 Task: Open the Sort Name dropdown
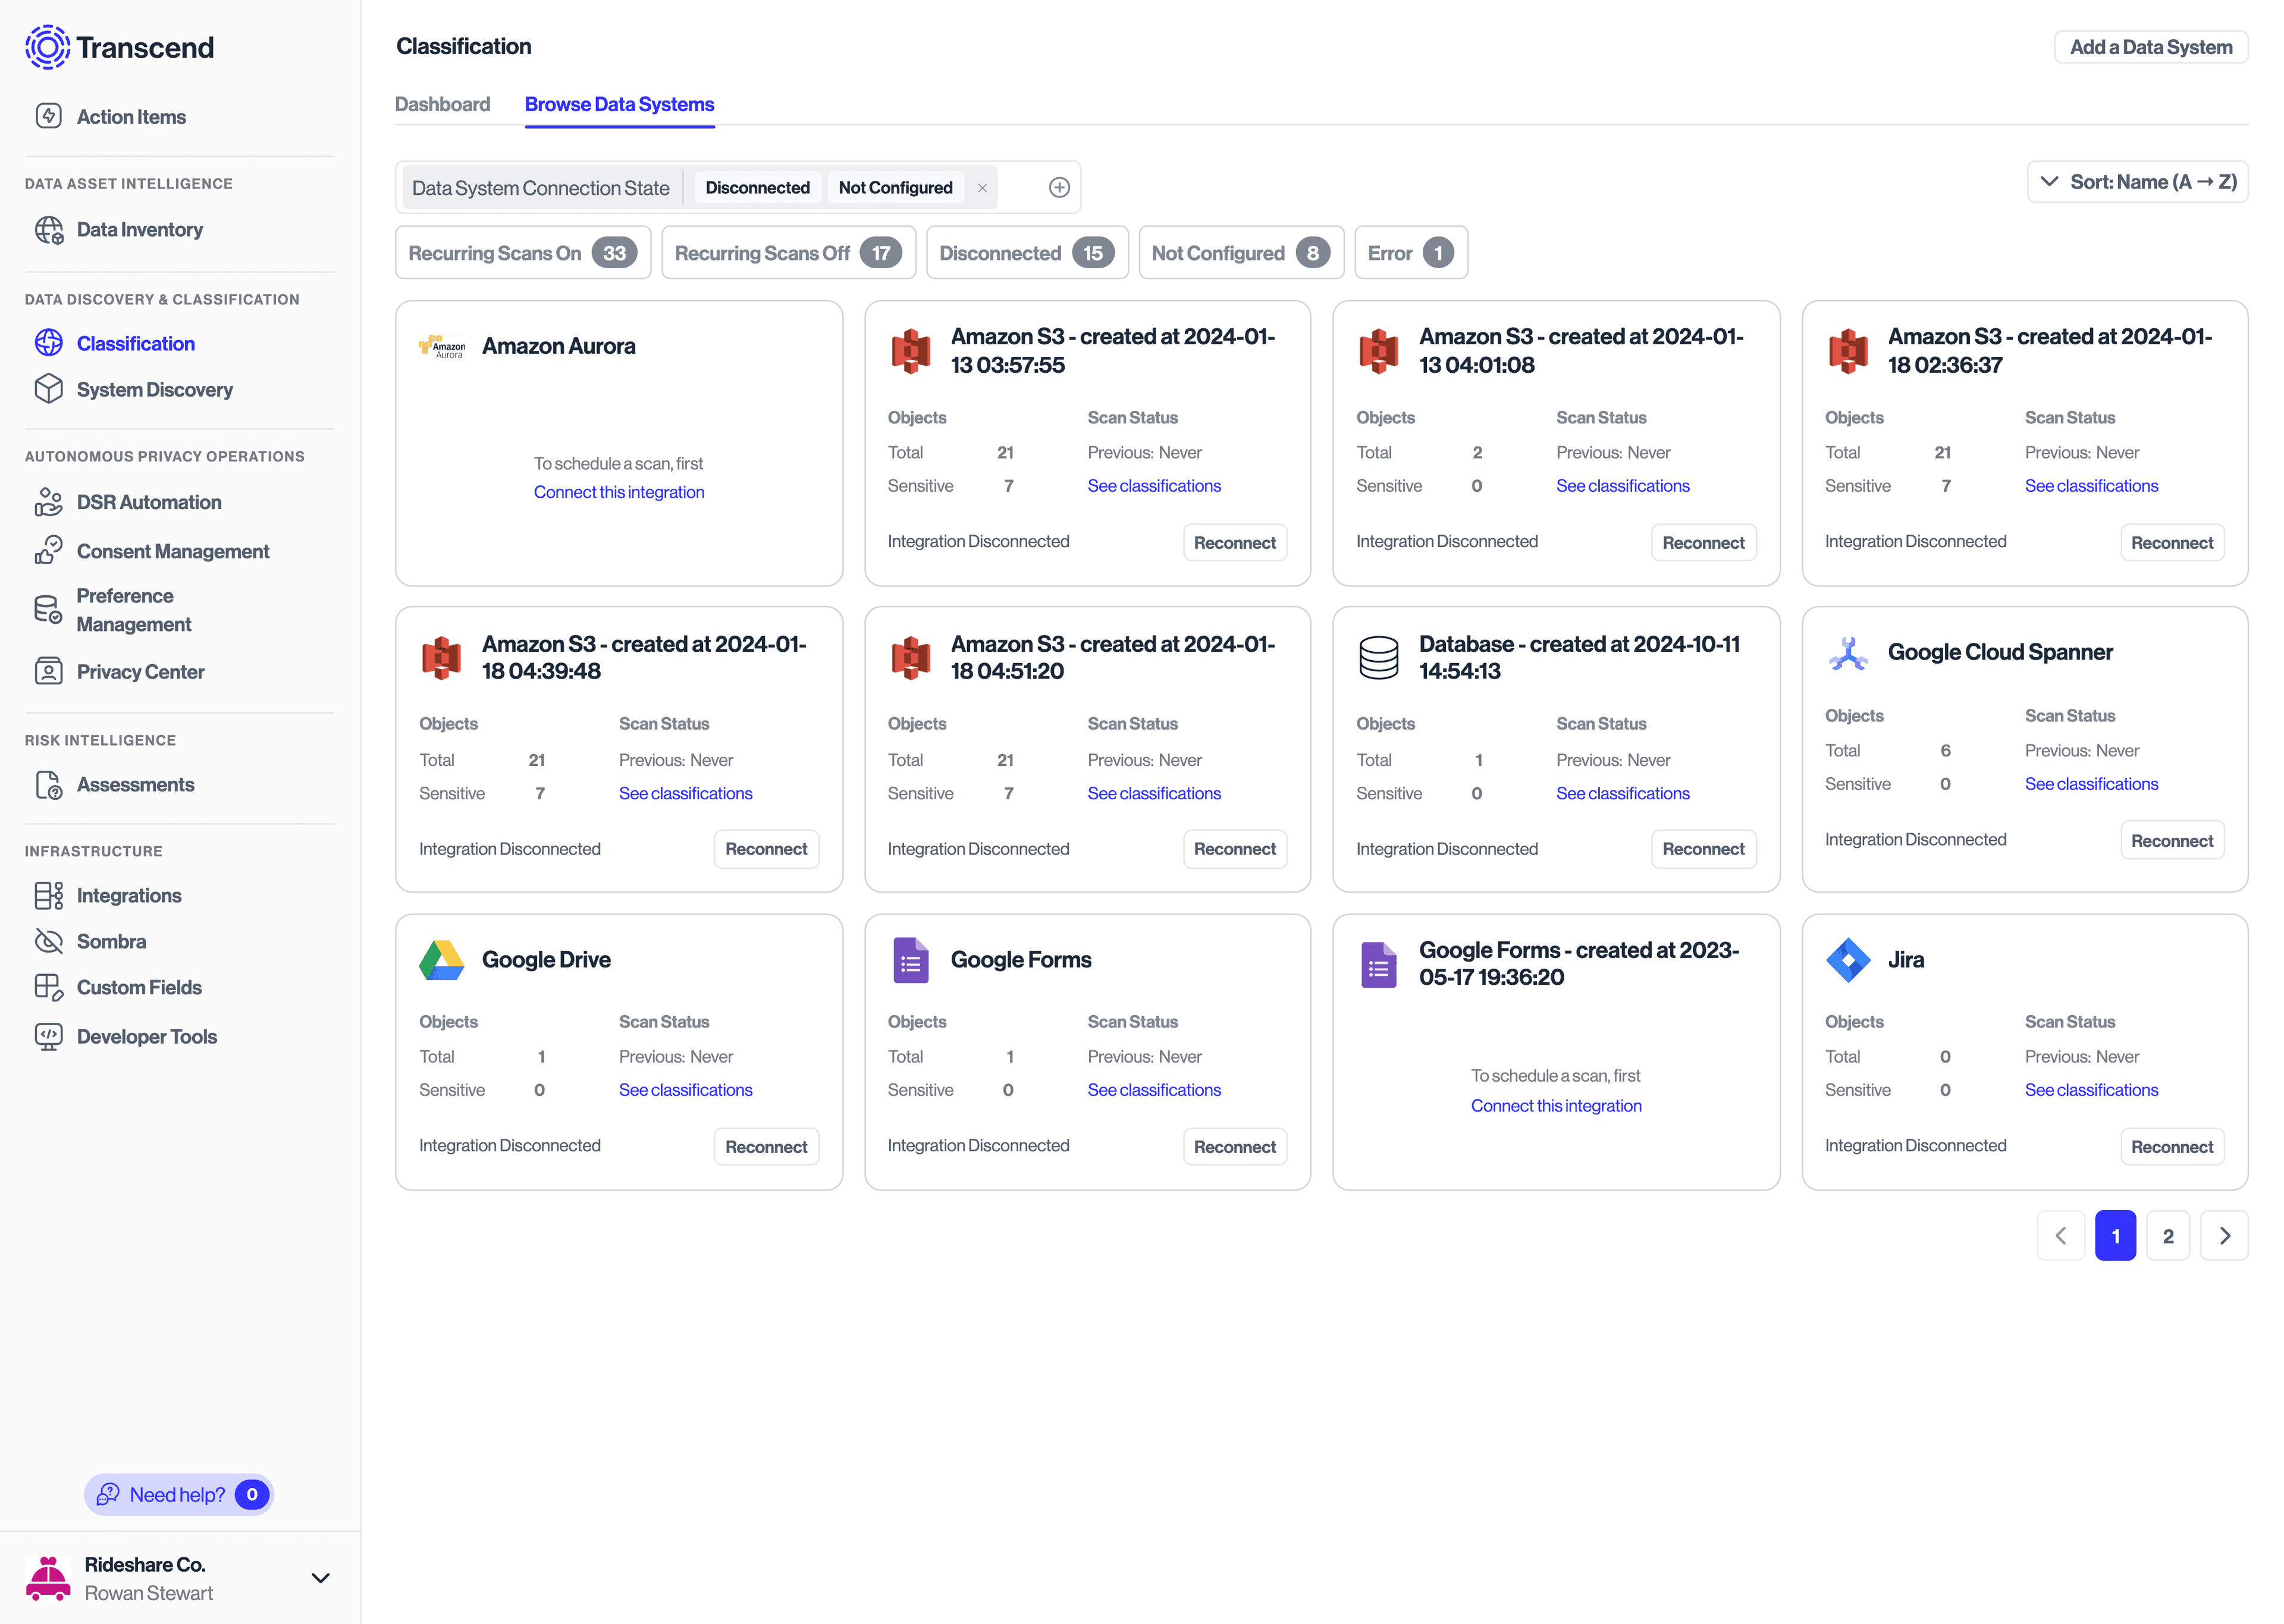pyautogui.click(x=2137, y=181)
